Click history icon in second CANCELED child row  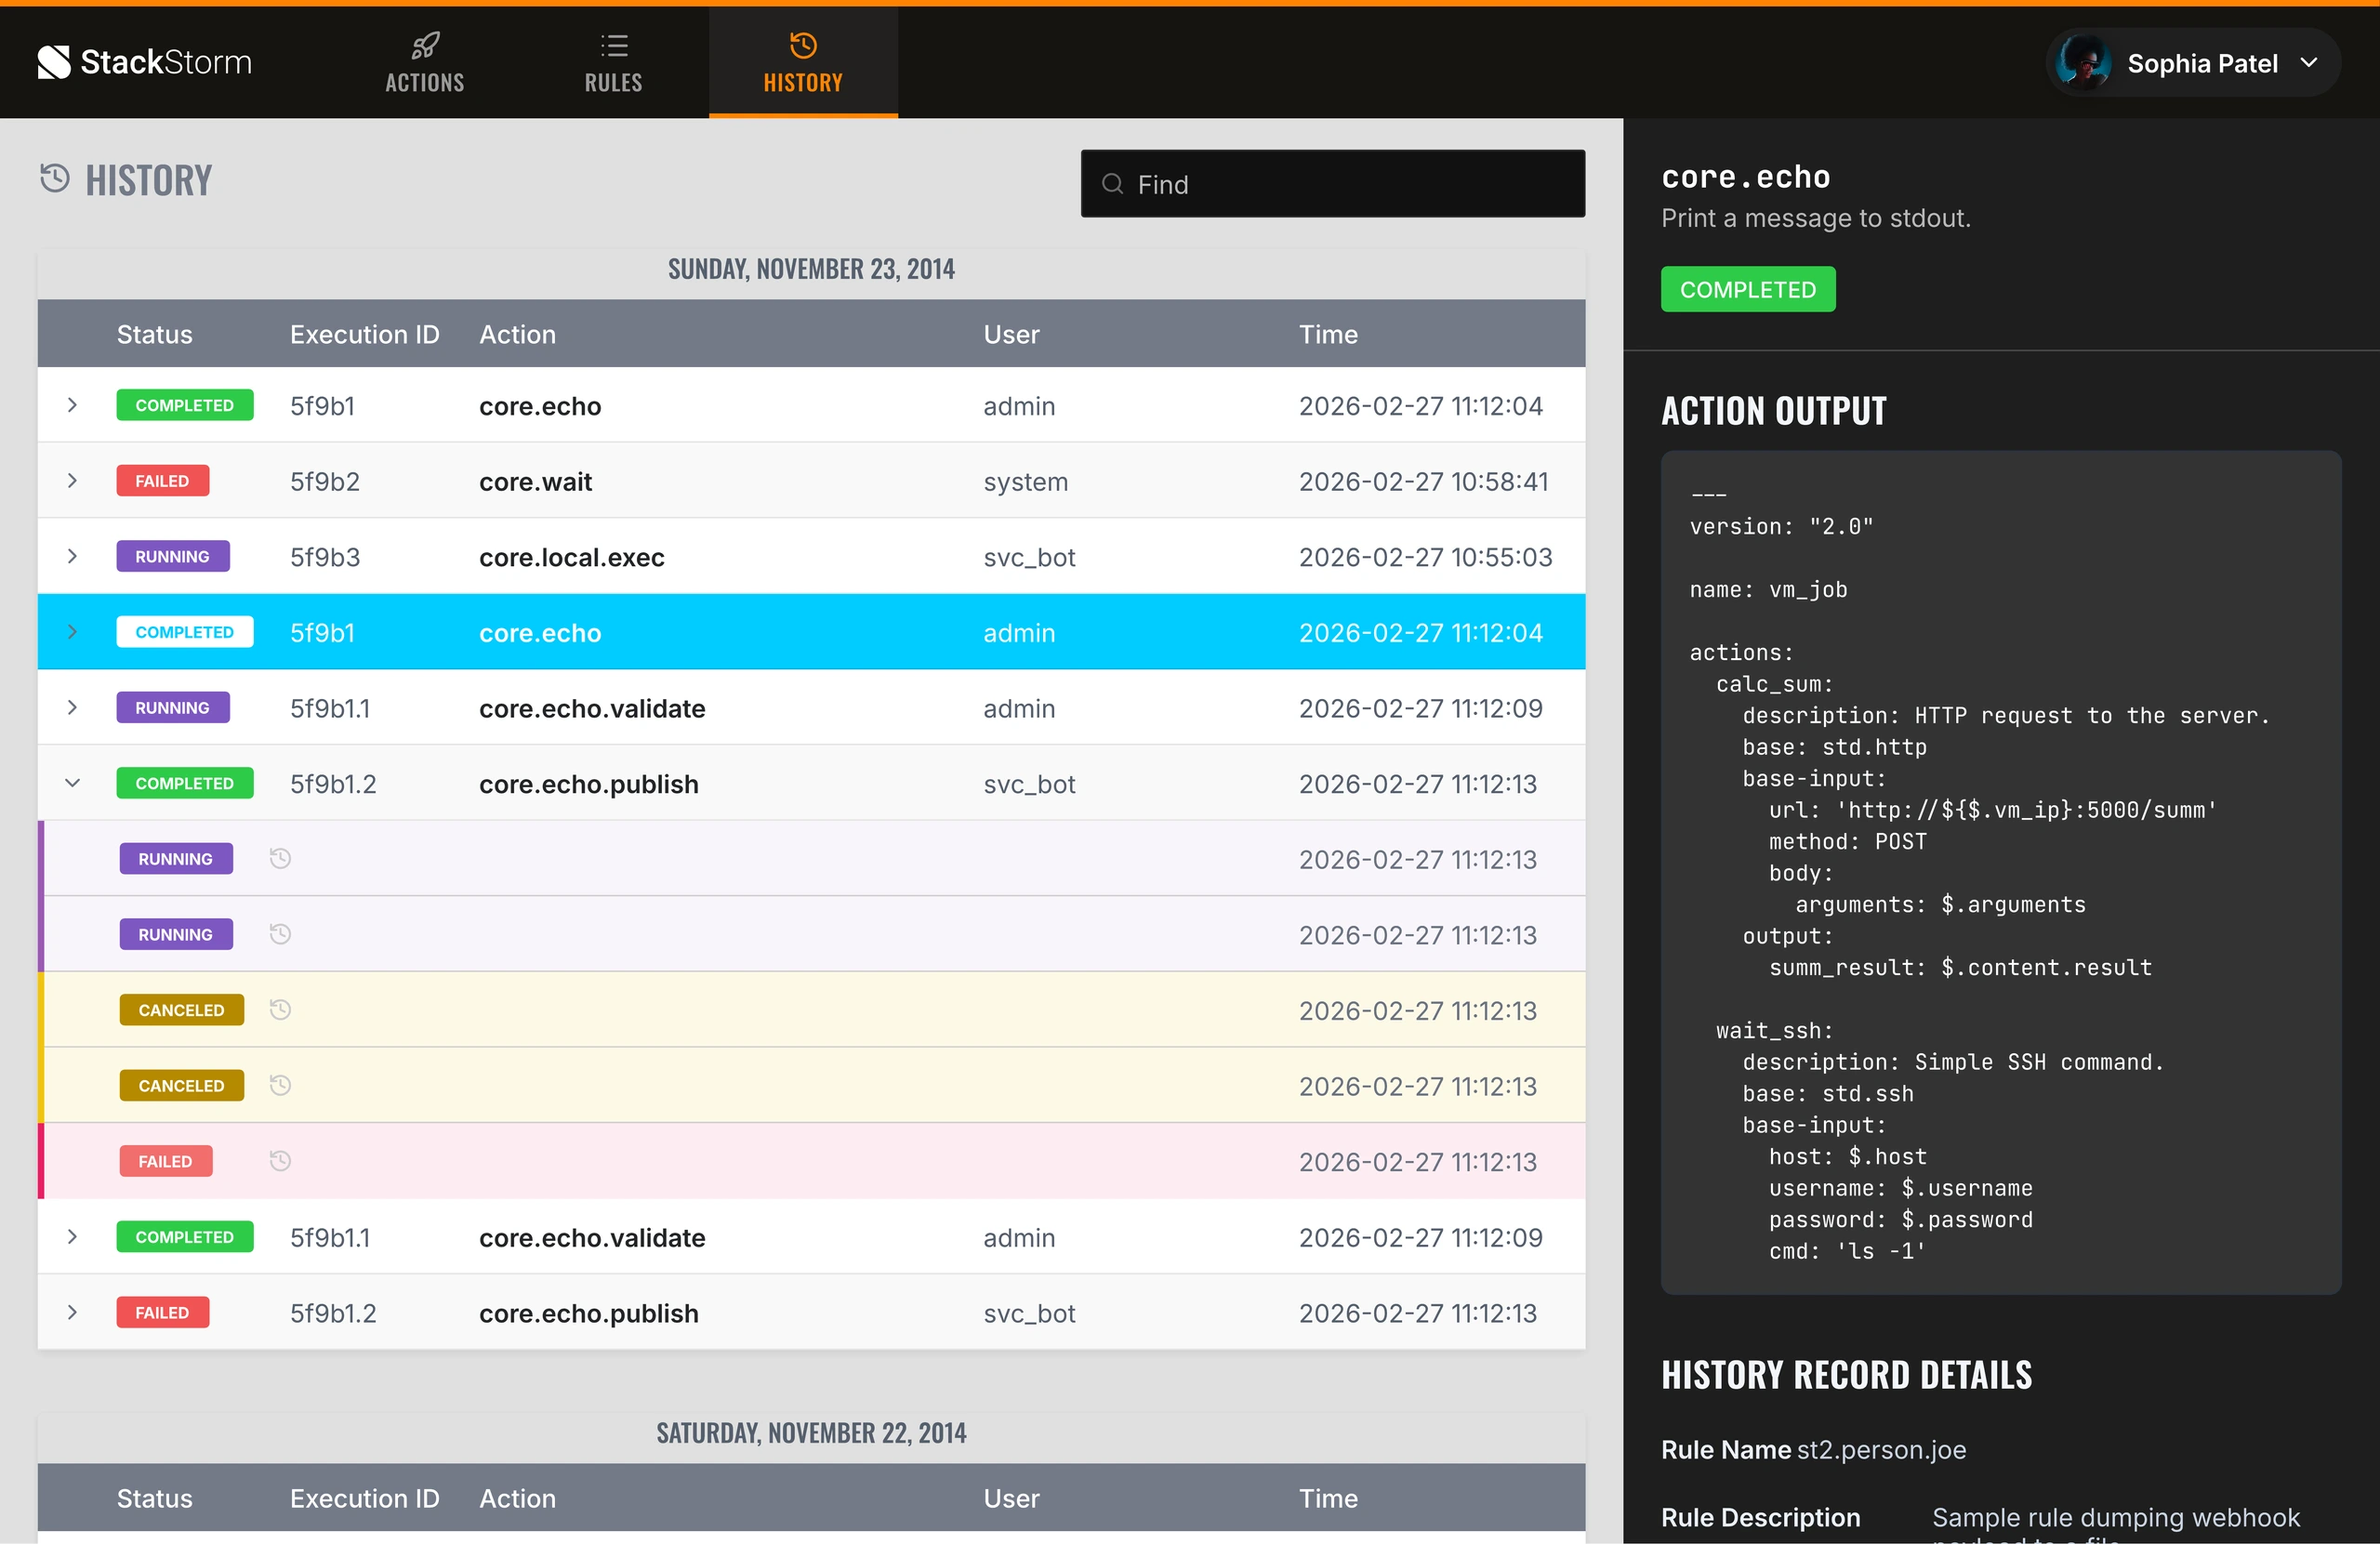280,1085
